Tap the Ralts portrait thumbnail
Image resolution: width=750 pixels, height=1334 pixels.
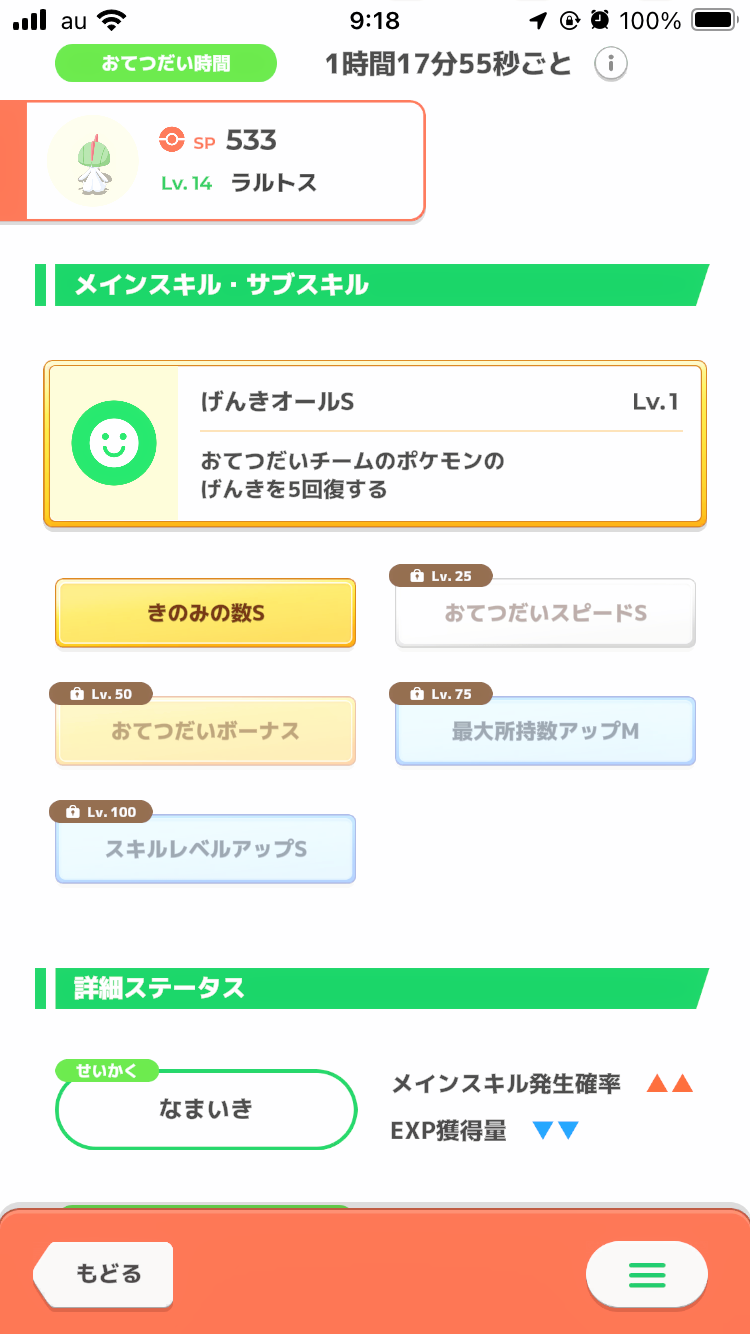coord(93,160)
